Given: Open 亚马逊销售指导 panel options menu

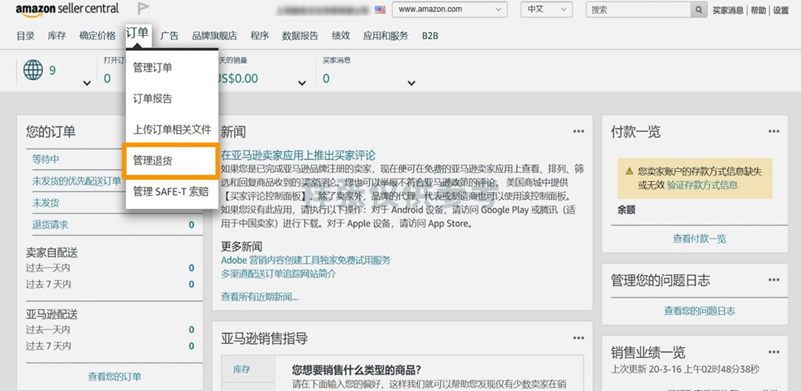Looking at the screenshot, I should click(x=578, y=338).
